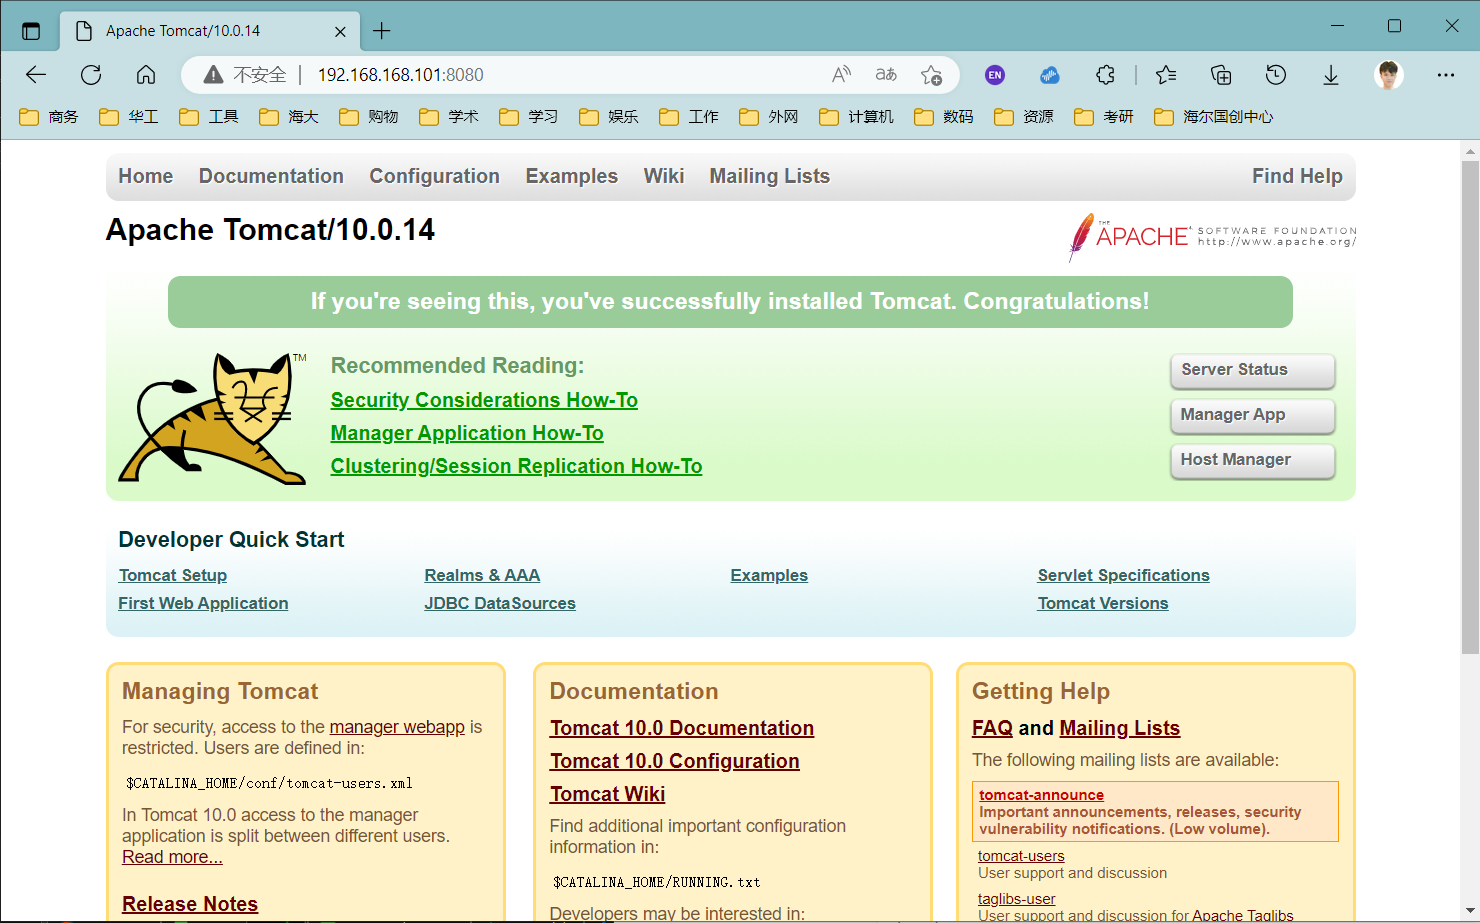
Task: Open the Favorites list icon
Action: [1166, 75]
